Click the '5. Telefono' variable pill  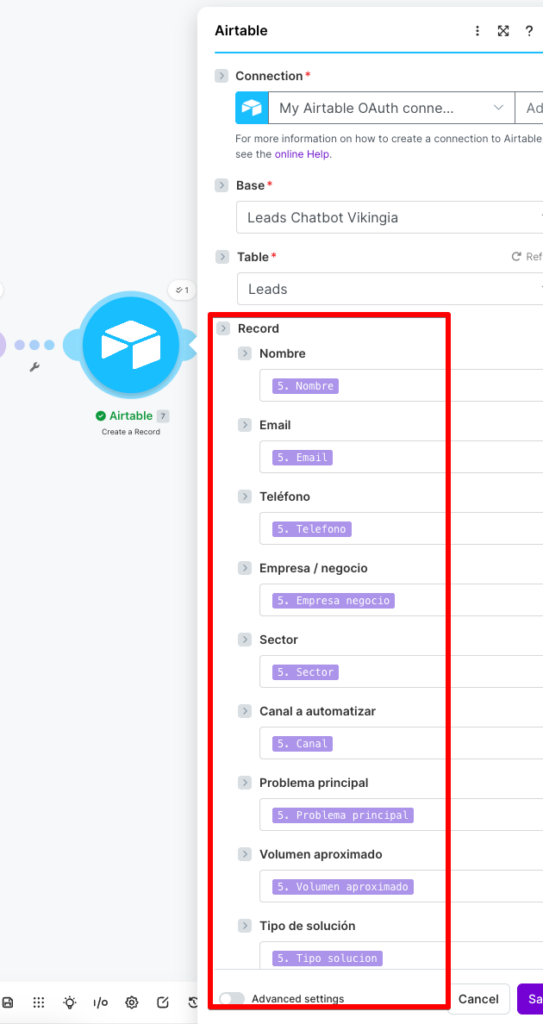pos(312,529)
